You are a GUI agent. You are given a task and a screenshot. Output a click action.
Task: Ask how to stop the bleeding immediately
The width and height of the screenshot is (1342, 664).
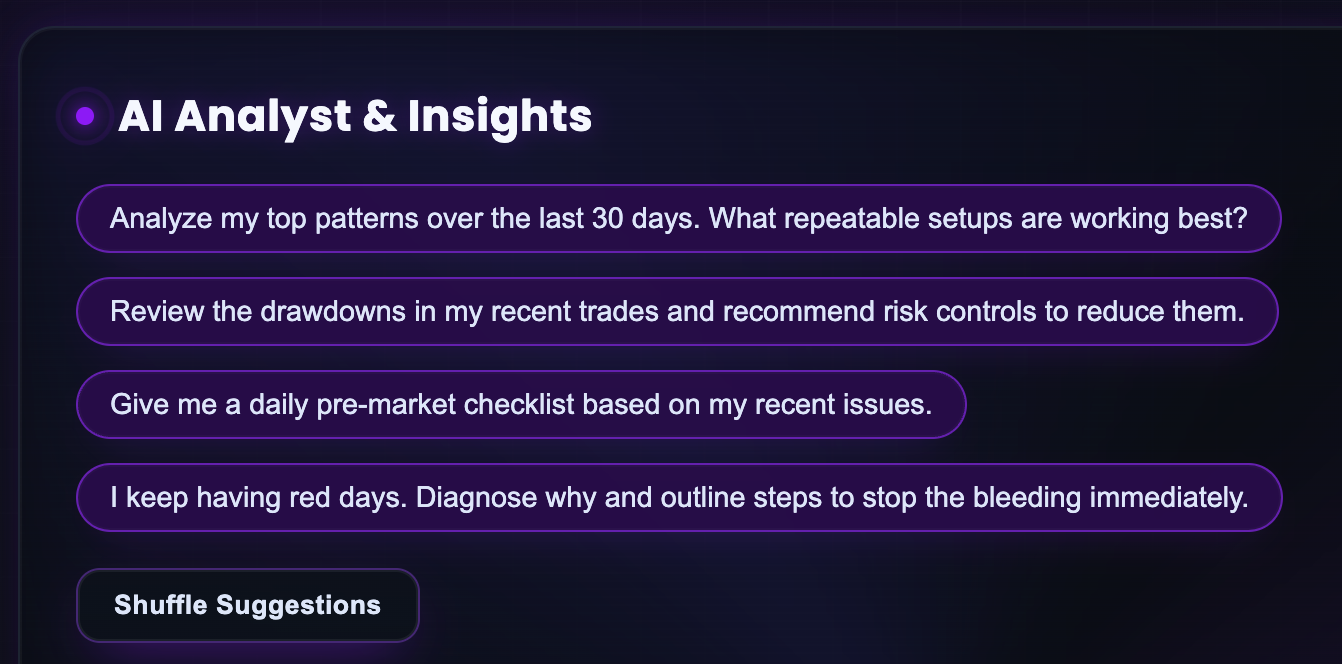pos(679,497)
